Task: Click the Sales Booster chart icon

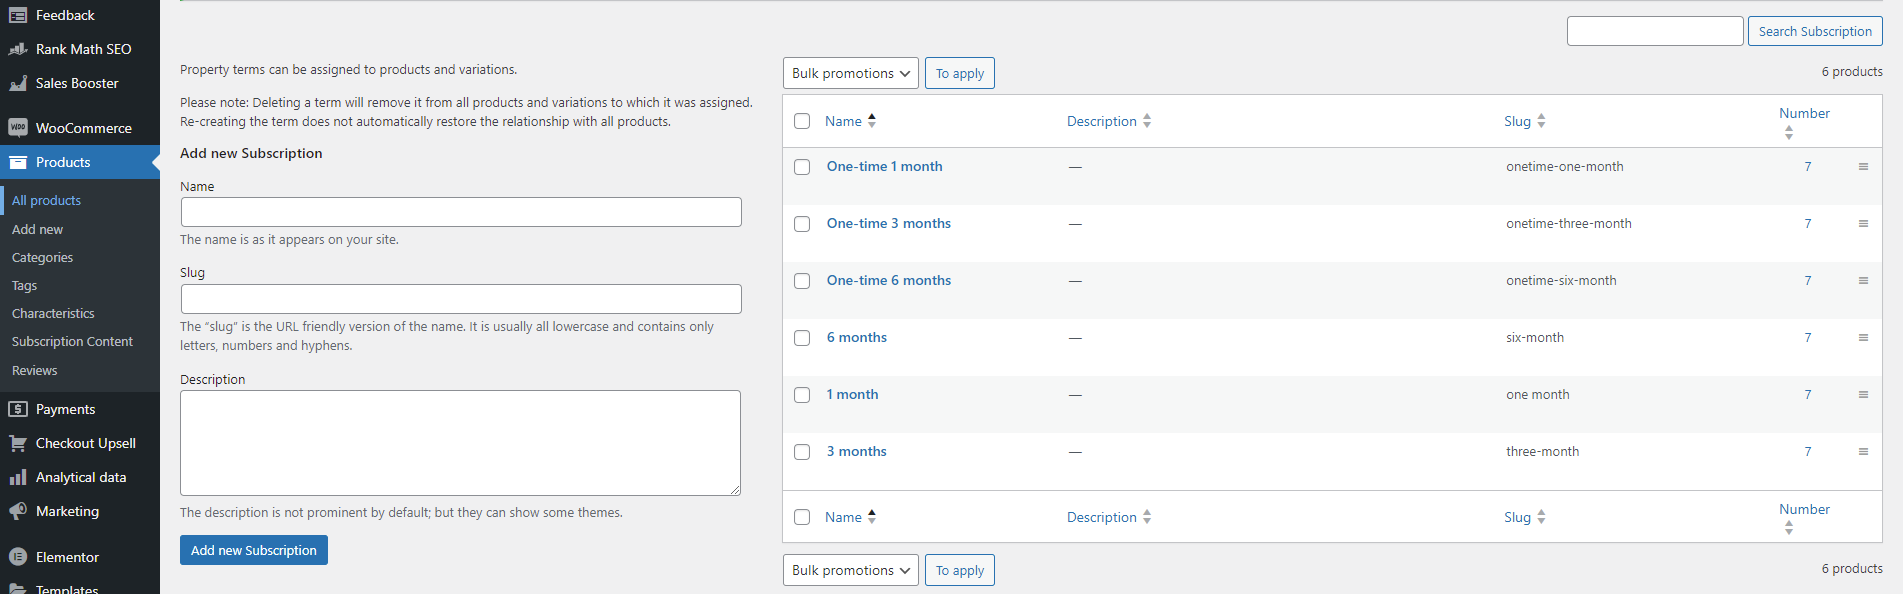Action: pos(18,83)
